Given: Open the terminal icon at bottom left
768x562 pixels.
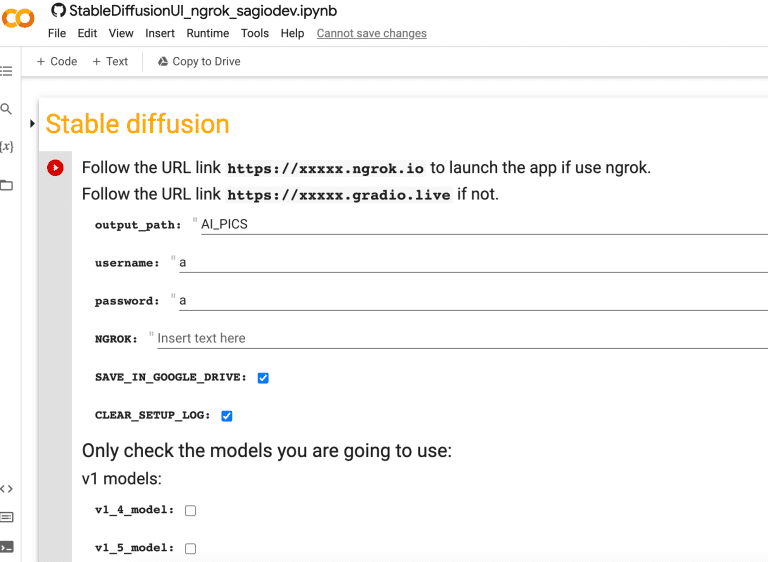Looking at the screenshot, I should (6, 547).
